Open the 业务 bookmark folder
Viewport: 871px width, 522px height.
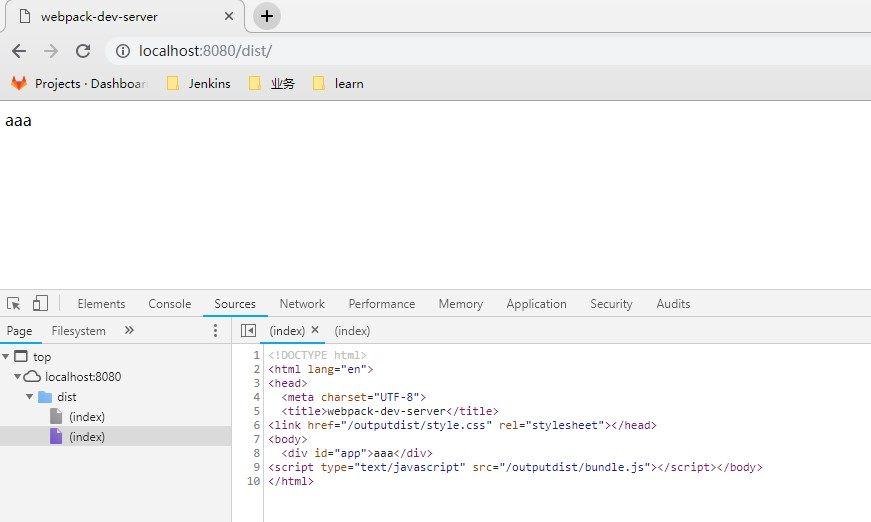272,83
